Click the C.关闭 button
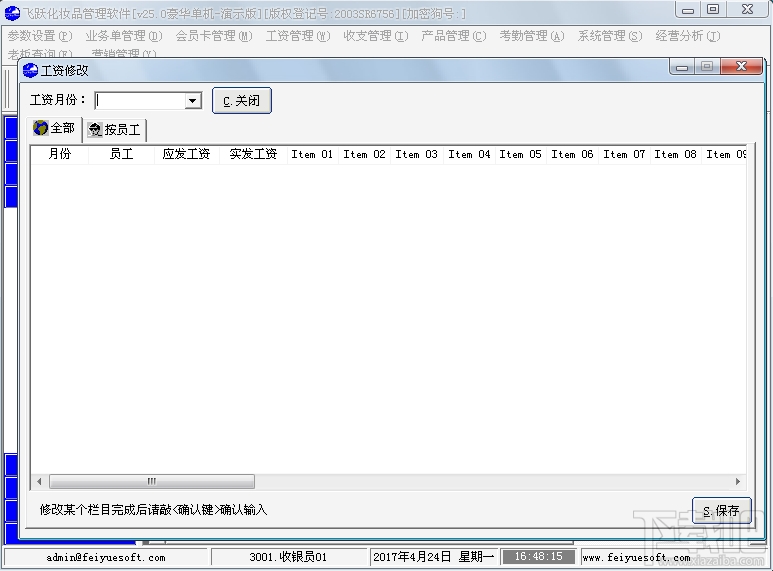The width and height of the screenshot is (773, 571). pyautogui.click(x=242, y=101)
